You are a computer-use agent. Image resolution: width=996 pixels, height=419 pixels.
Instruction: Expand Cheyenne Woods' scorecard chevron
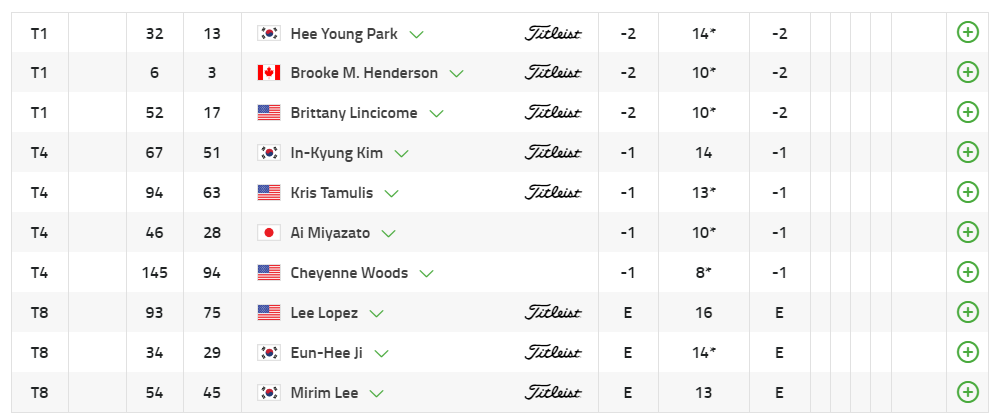point(427,274)
